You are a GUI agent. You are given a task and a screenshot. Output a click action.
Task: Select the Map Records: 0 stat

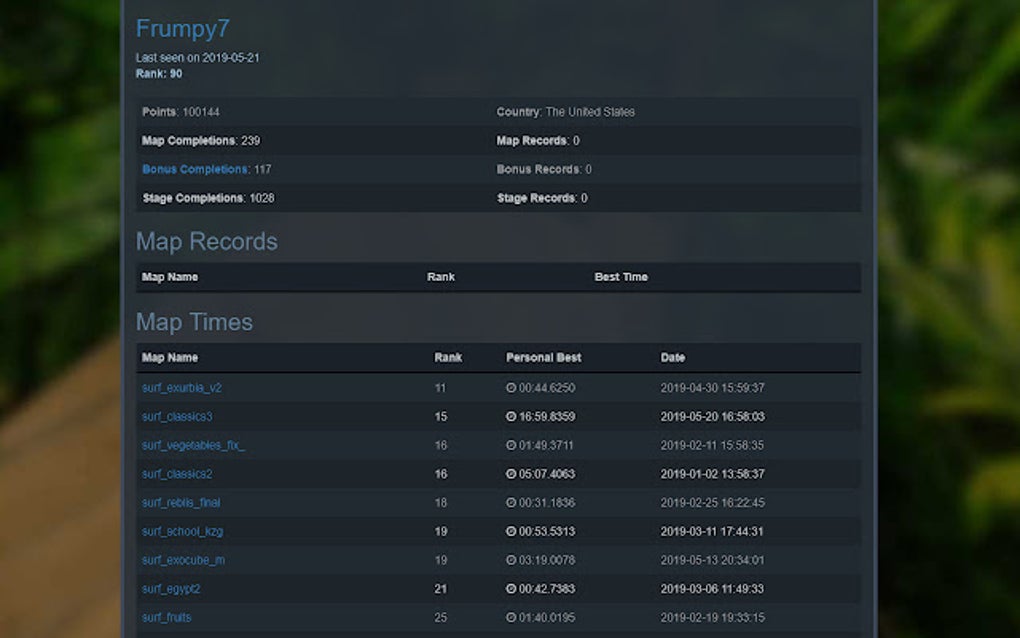pos(538,140)
